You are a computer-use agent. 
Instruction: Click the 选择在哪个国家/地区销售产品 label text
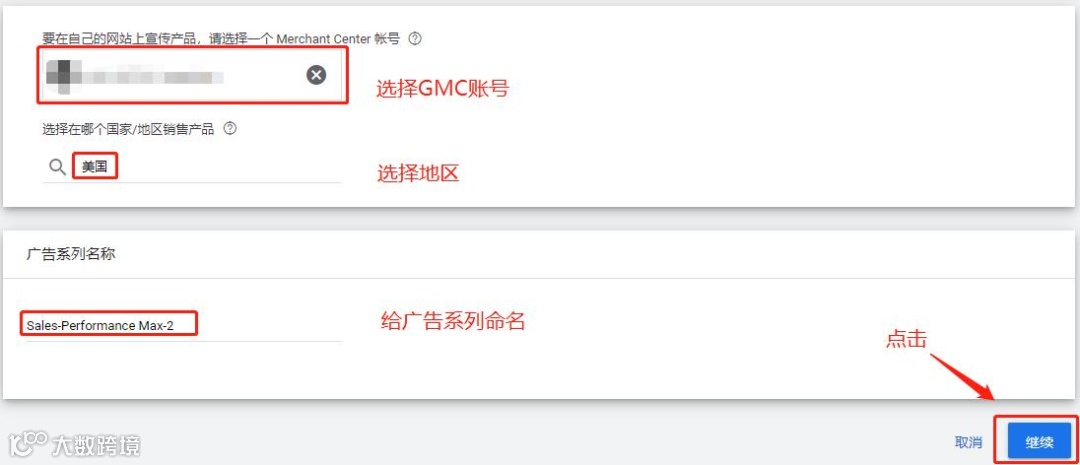(128, 129)
